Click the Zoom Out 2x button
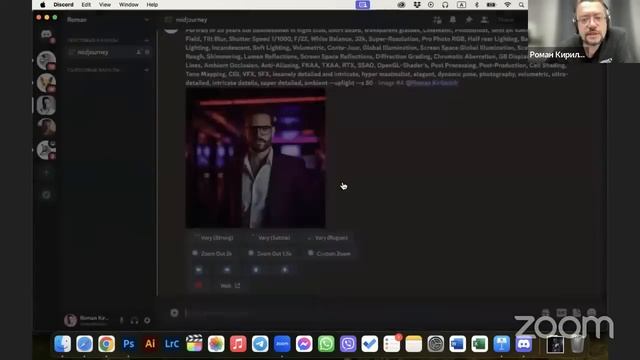Viewport: 640px width, 360px height. click(213, 253)
